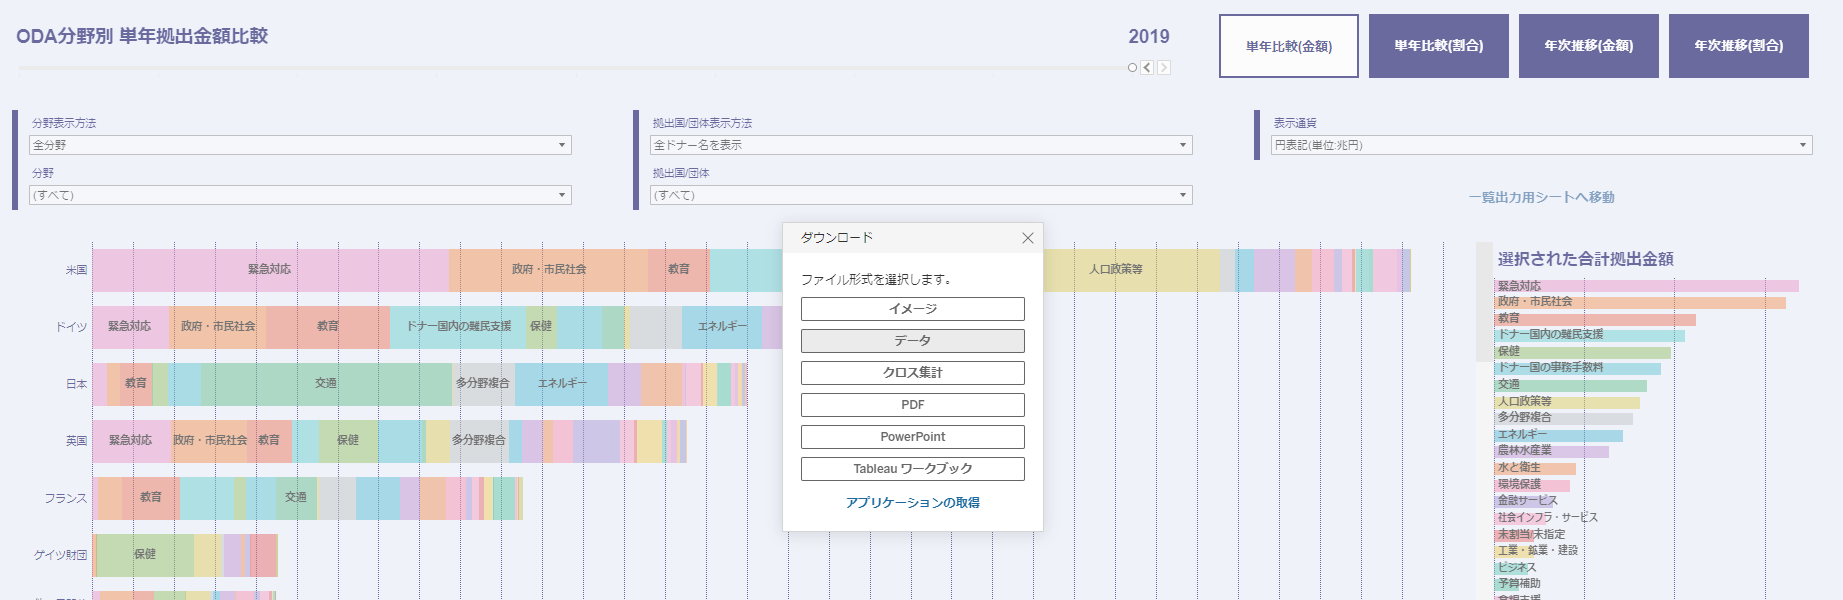This screenshot has width=1843, height=600.
Task: Click ドイツ エネルギー bar segment
Action: 722,327
